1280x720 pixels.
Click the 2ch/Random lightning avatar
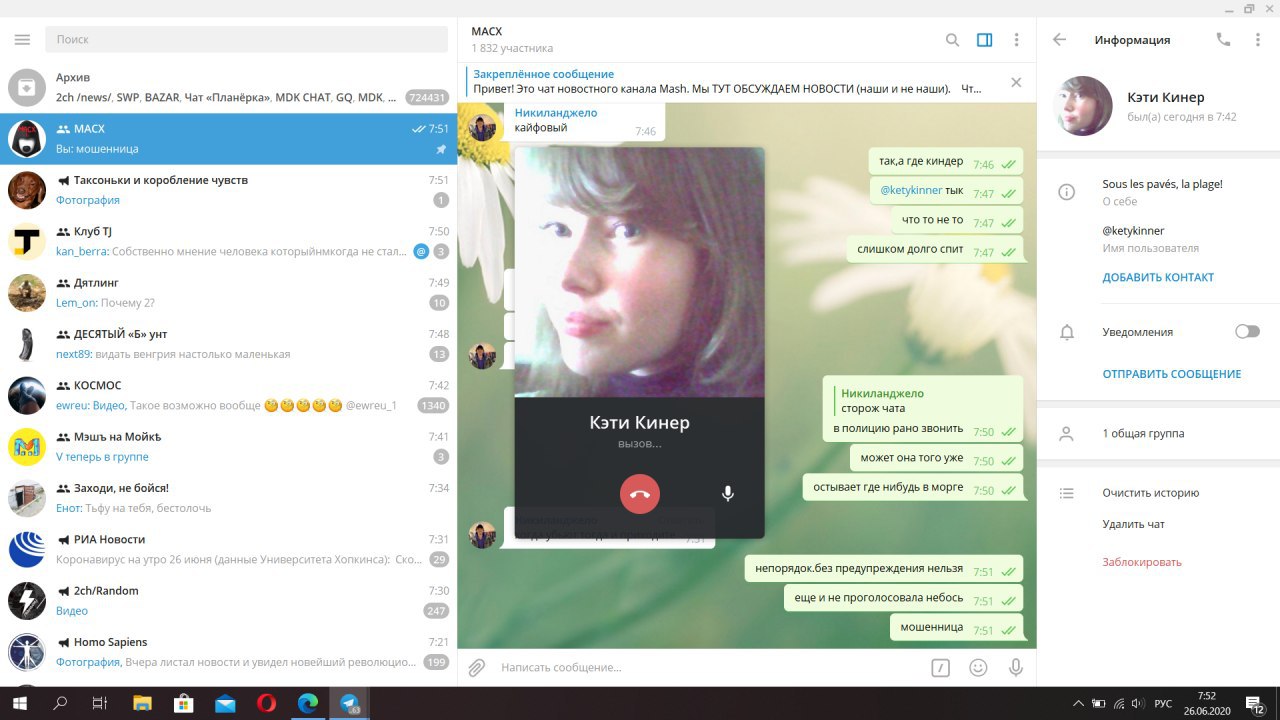(x=27, y=601)
